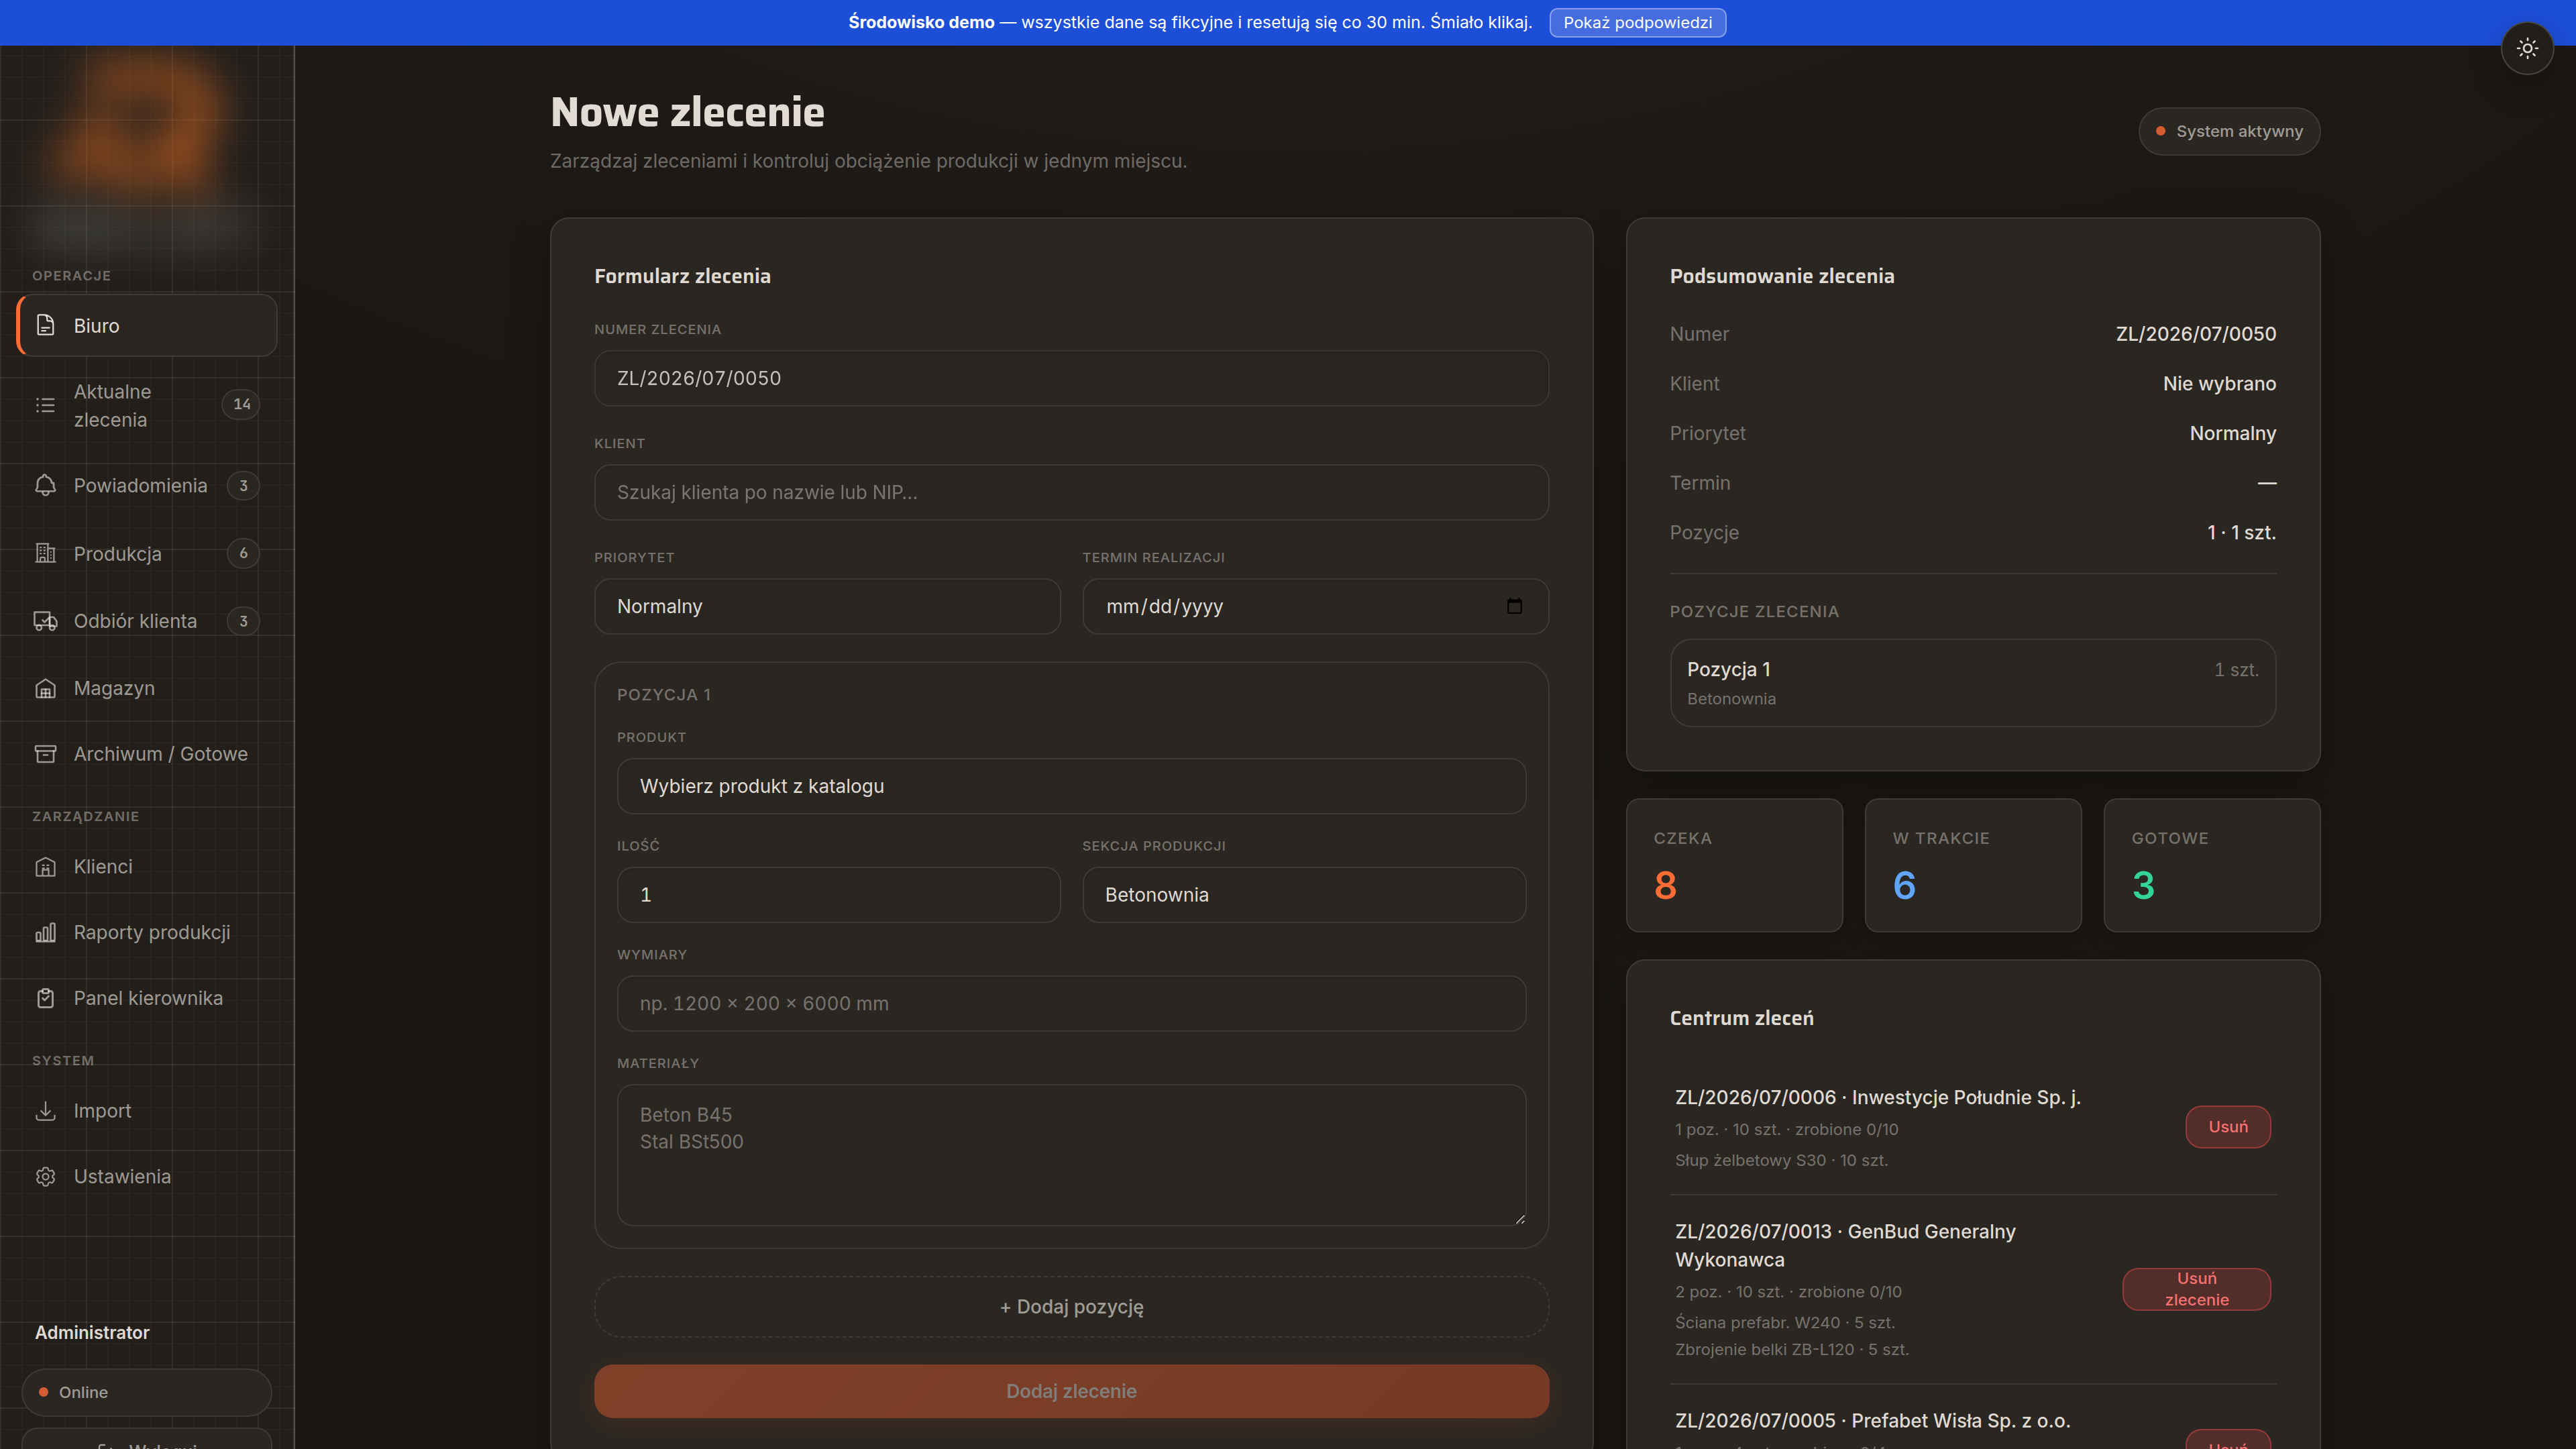2576x1449 pixels.
Task: Click the Magazyn warehouse icon
Action: (x=45, y=688)
